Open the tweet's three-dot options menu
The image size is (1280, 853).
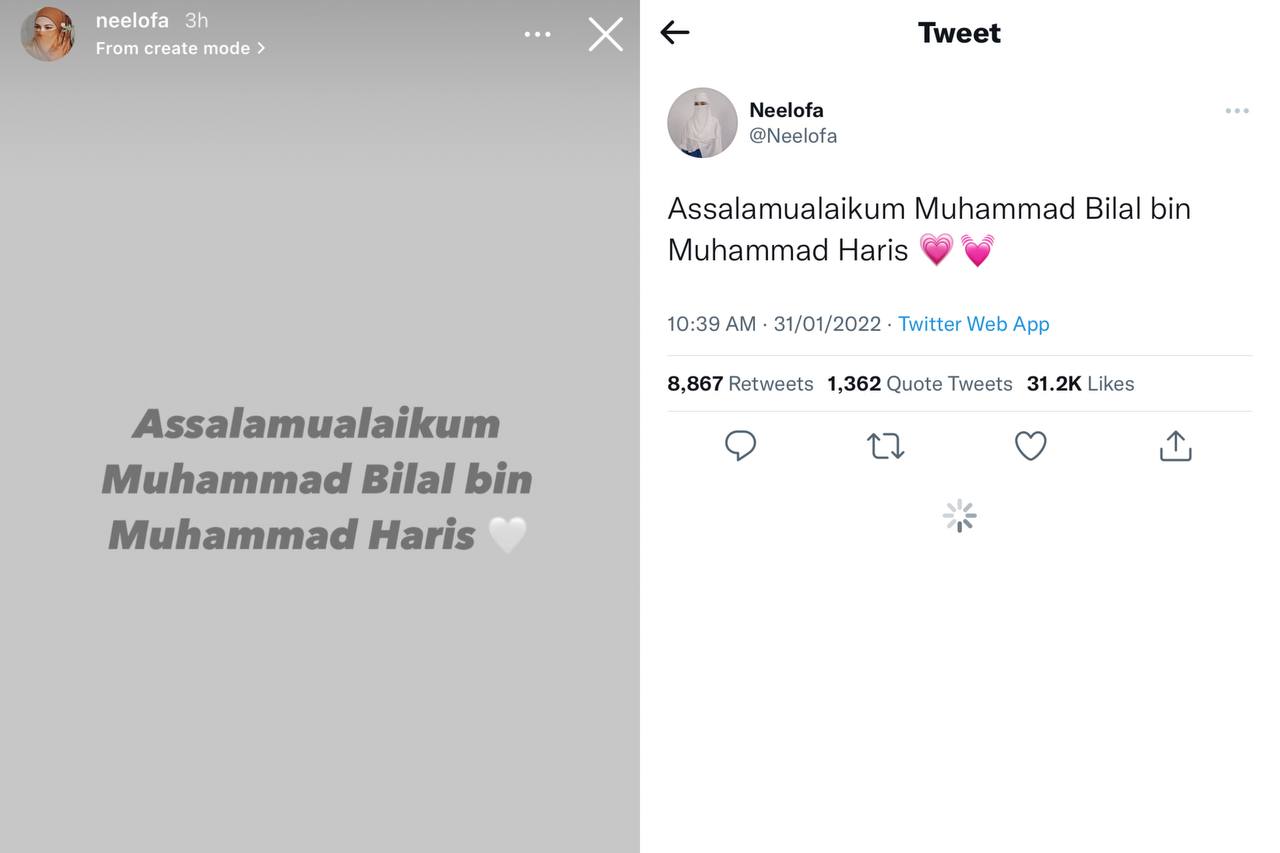coord(1237,111)
